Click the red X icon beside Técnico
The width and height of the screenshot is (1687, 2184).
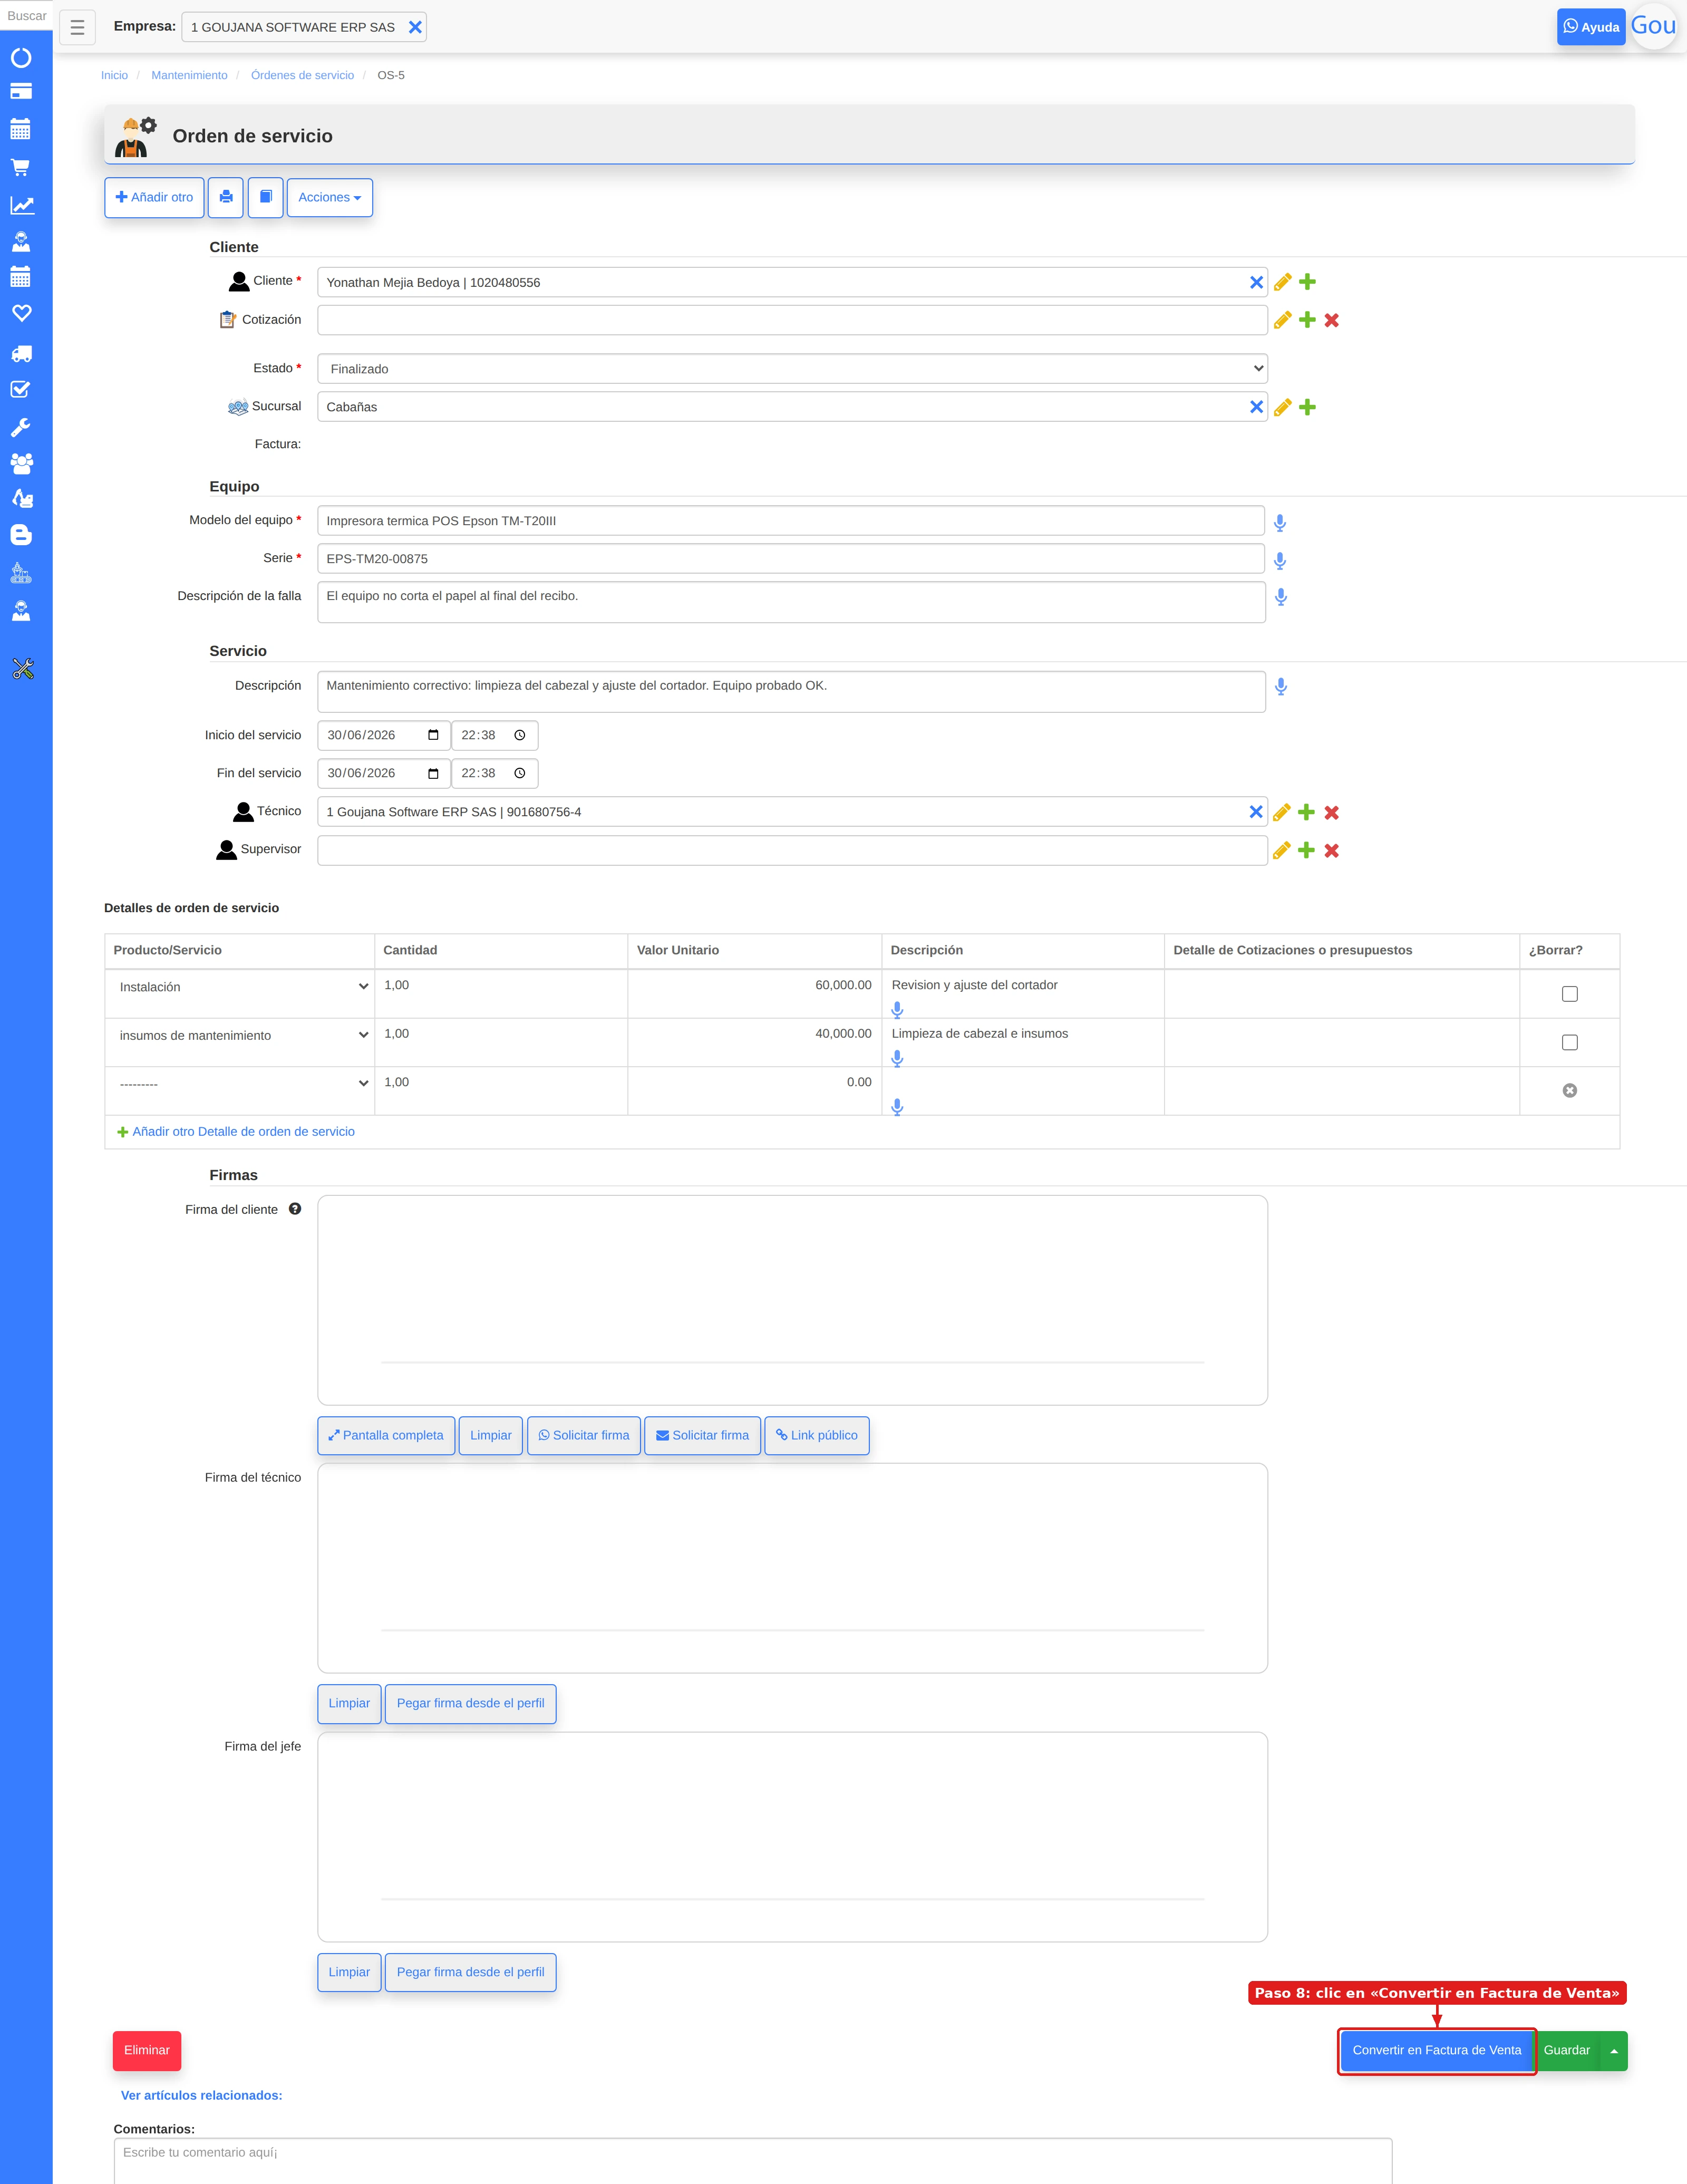(x=1331, y=812)
